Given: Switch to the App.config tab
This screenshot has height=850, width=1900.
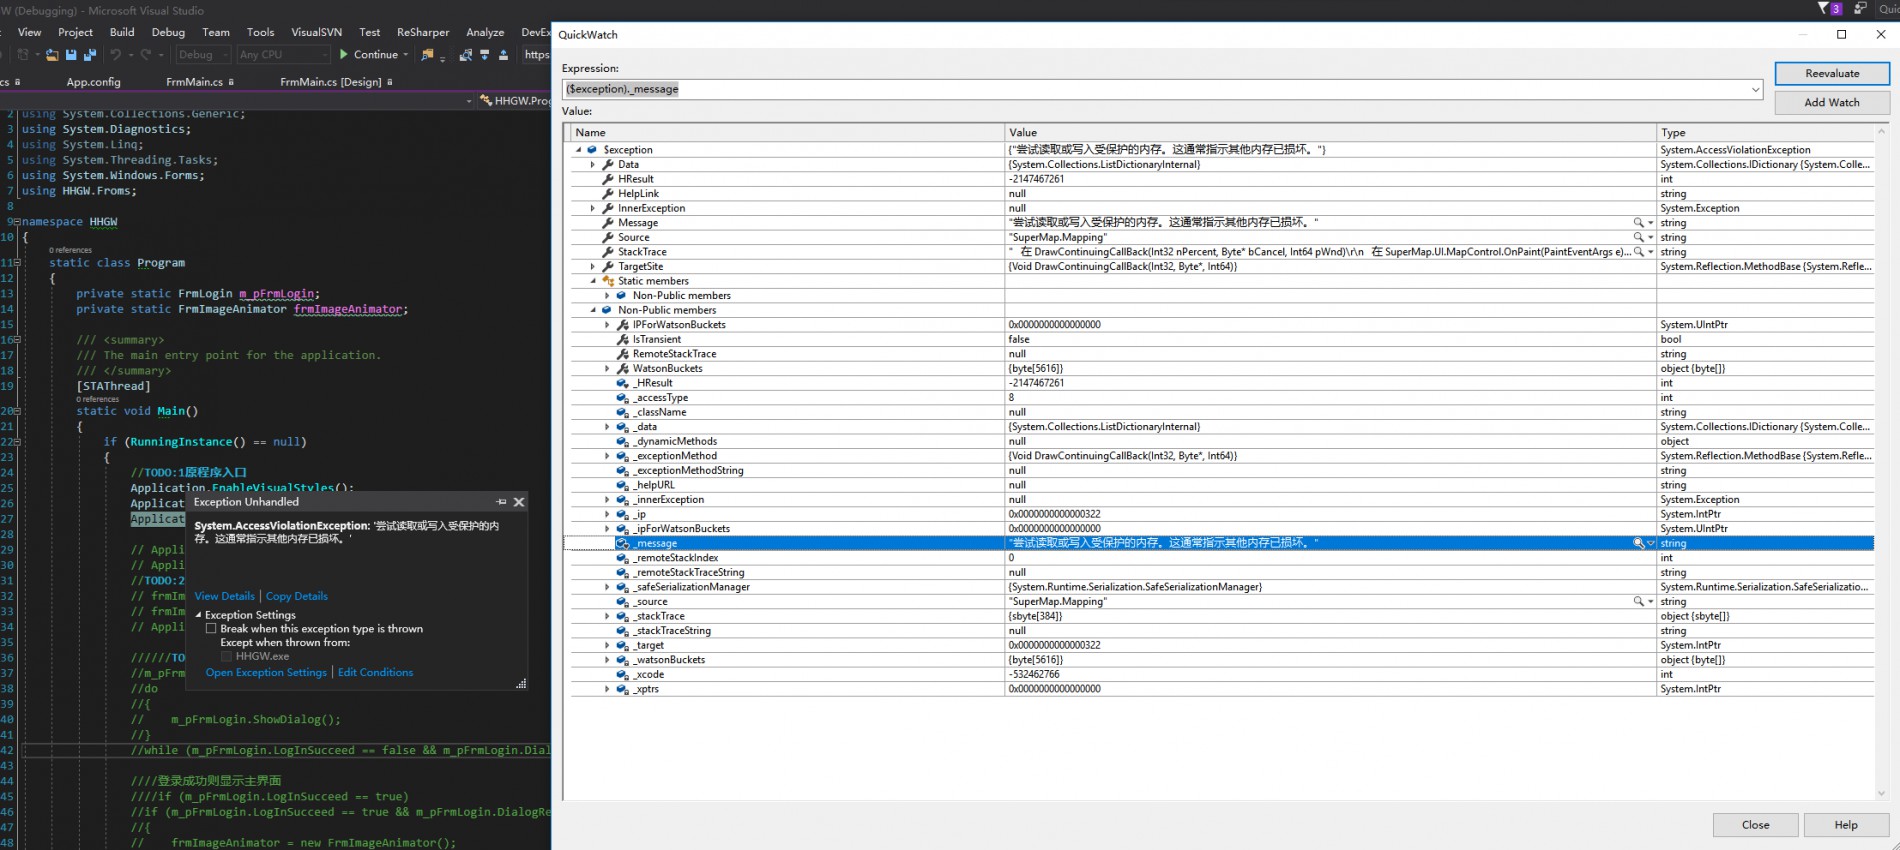Looking at the screenshot, I should point(93,82).
